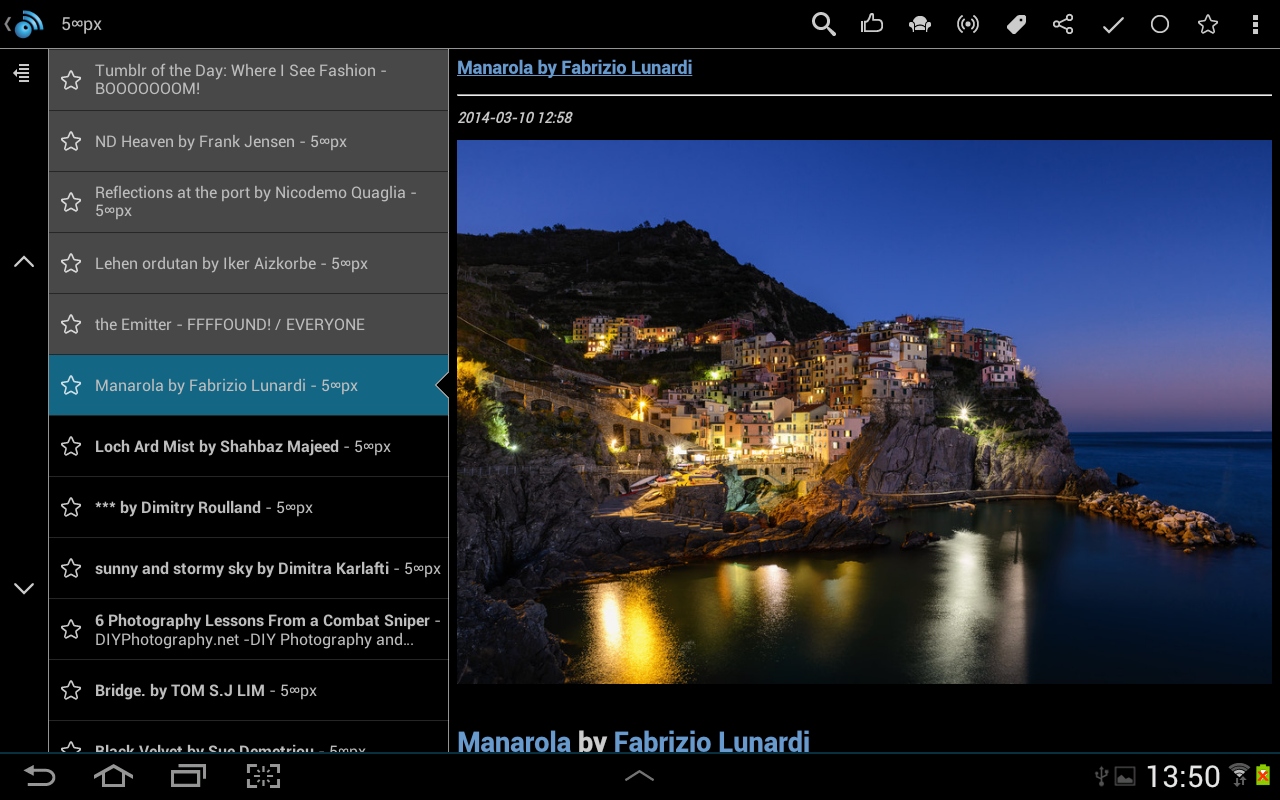Expand the bottom bar with the caret
The height and width of the screenshot is (800, 1280).
click(639, 773)
